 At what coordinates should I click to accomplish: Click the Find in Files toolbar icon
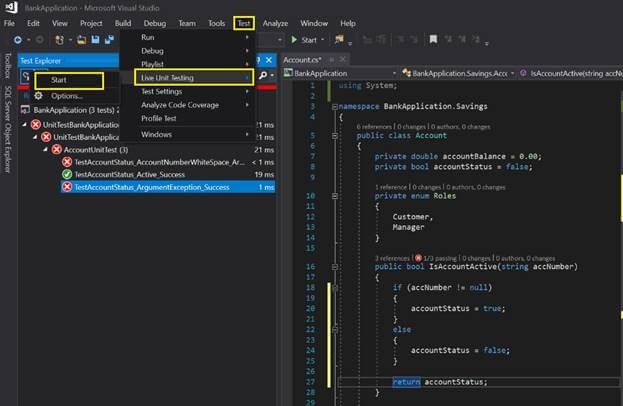(x=339, y=39)
